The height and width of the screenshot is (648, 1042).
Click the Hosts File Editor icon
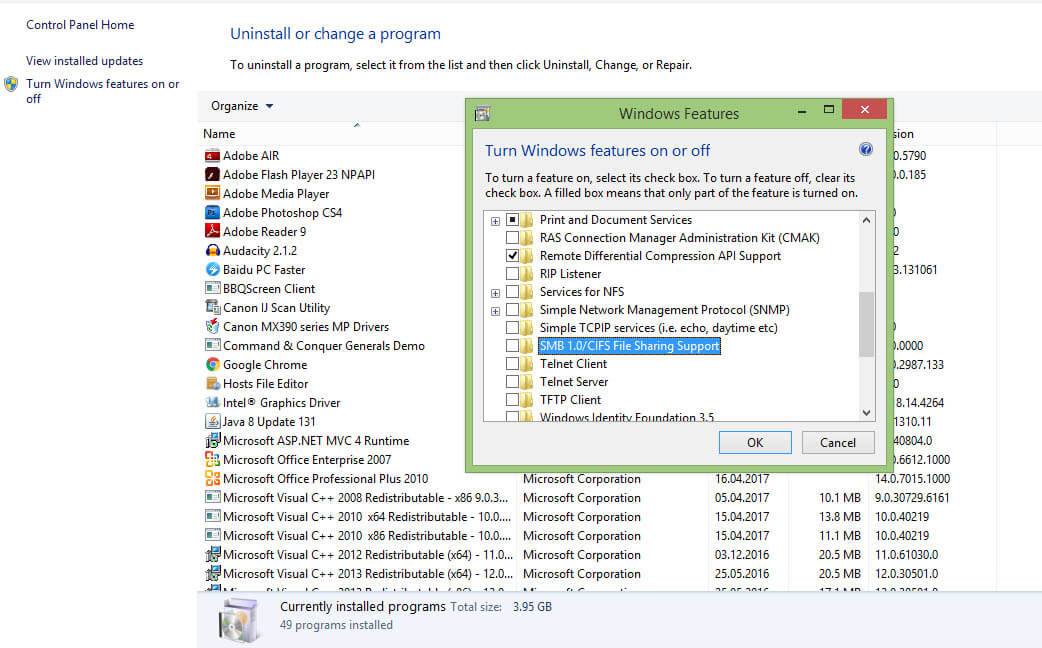click(x=212, y=383)
